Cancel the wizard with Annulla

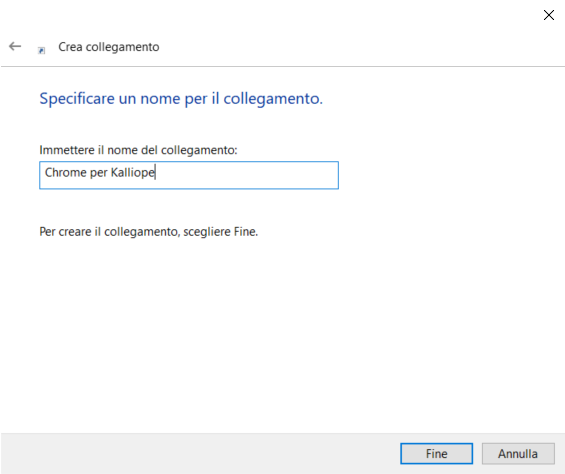(518, 453)
